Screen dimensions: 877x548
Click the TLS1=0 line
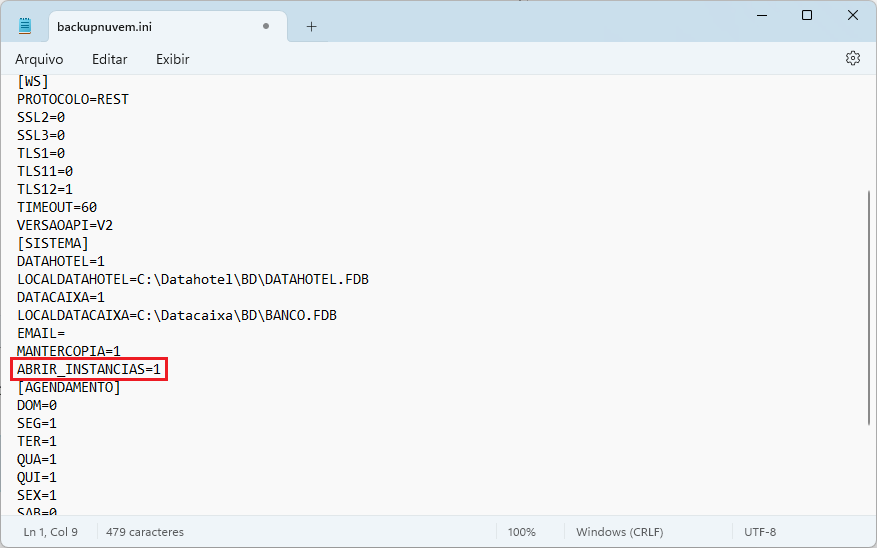click(41, 153)
